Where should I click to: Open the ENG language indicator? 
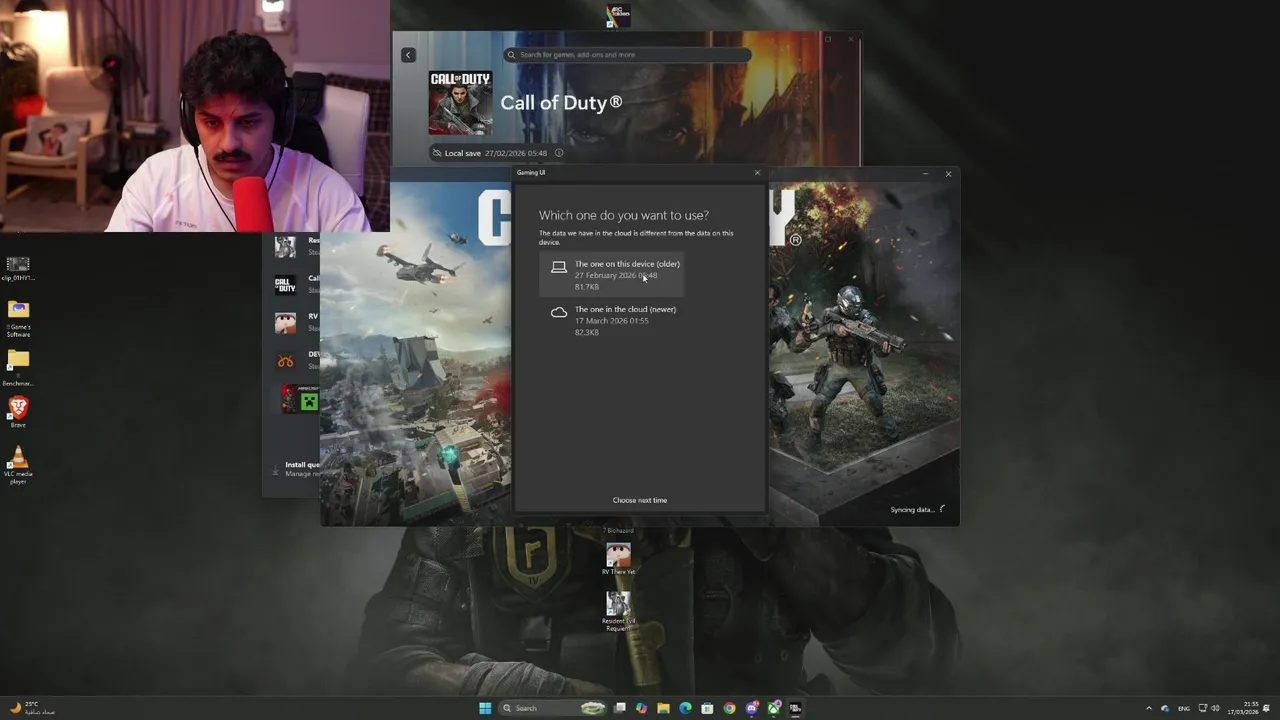pos(1184,708)
